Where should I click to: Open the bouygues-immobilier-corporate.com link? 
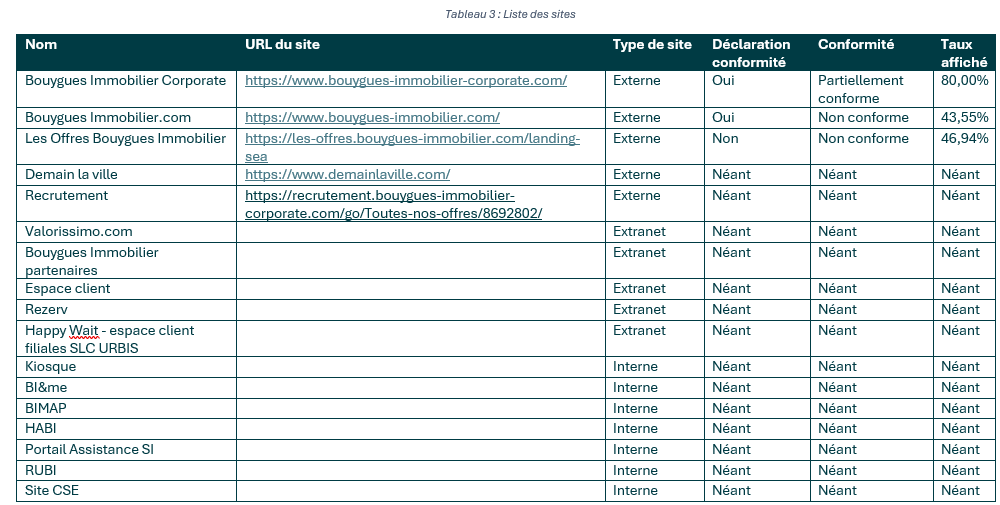click(x=406, y=80)
